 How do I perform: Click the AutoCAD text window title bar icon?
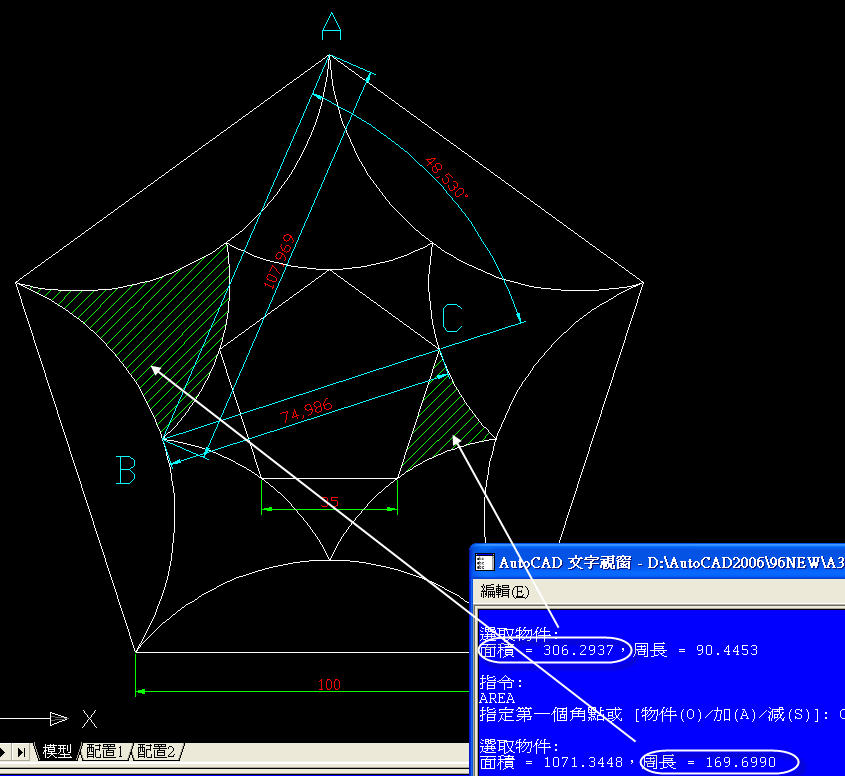coord(484,563)
